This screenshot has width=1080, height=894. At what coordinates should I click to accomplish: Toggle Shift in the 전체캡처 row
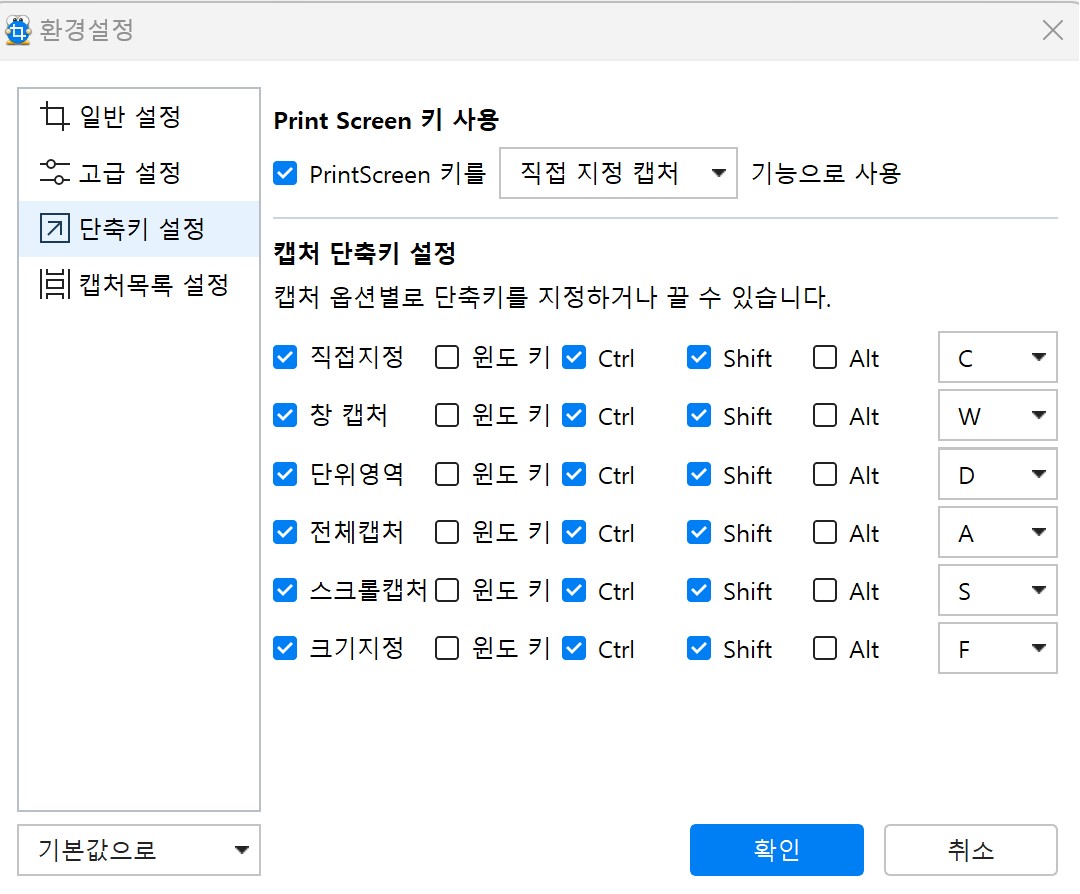coord(699,532)
